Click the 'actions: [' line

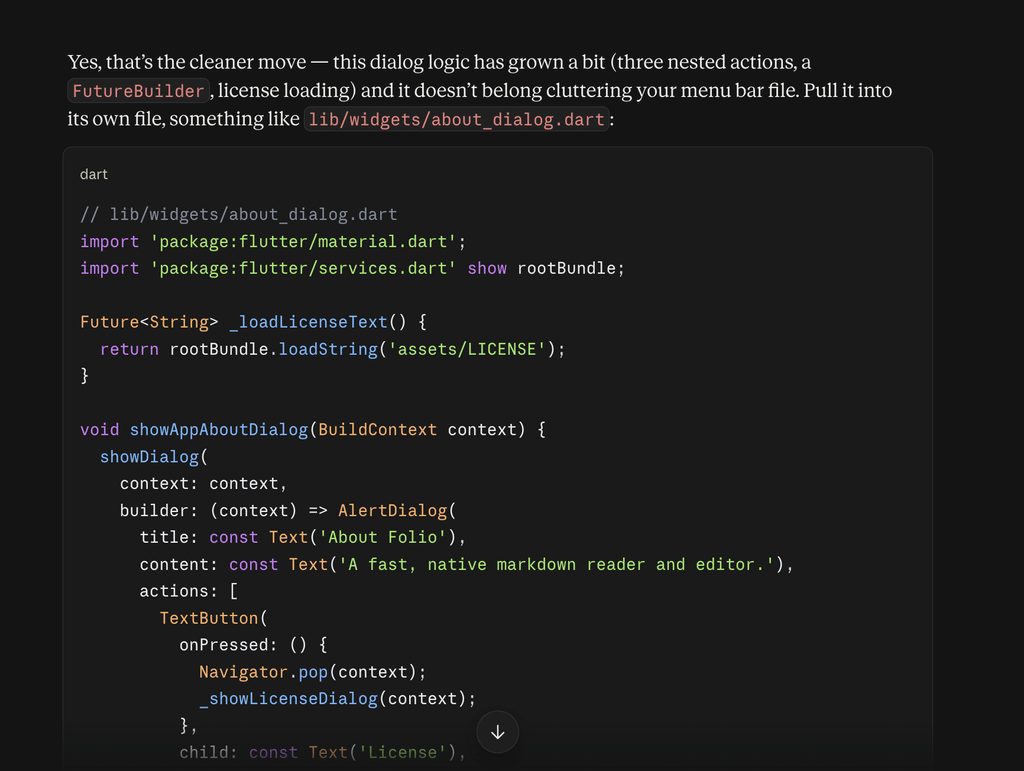coord(189,591)
